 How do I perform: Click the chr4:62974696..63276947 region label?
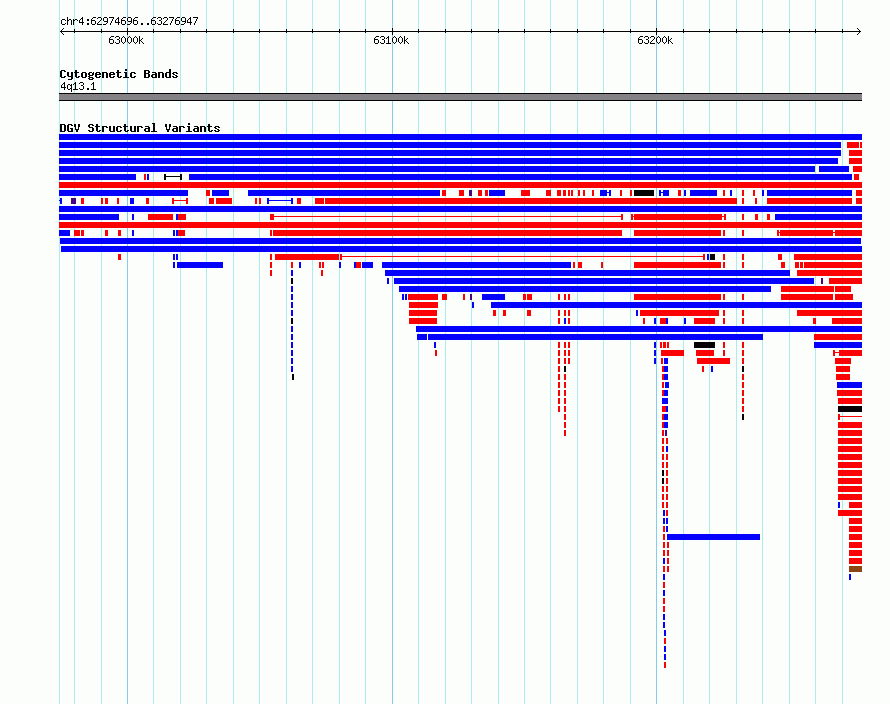tap(129, 21)
